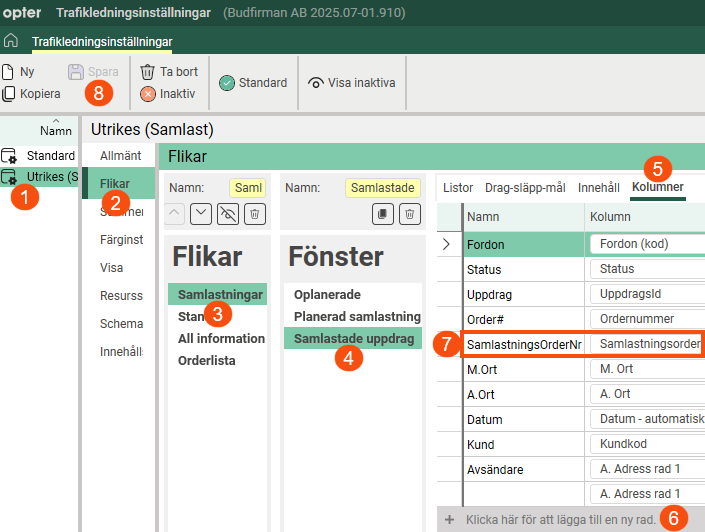705x532 pixels.
Task: Click the Standard button in toolbar
Action: click(x=253, y=83)
